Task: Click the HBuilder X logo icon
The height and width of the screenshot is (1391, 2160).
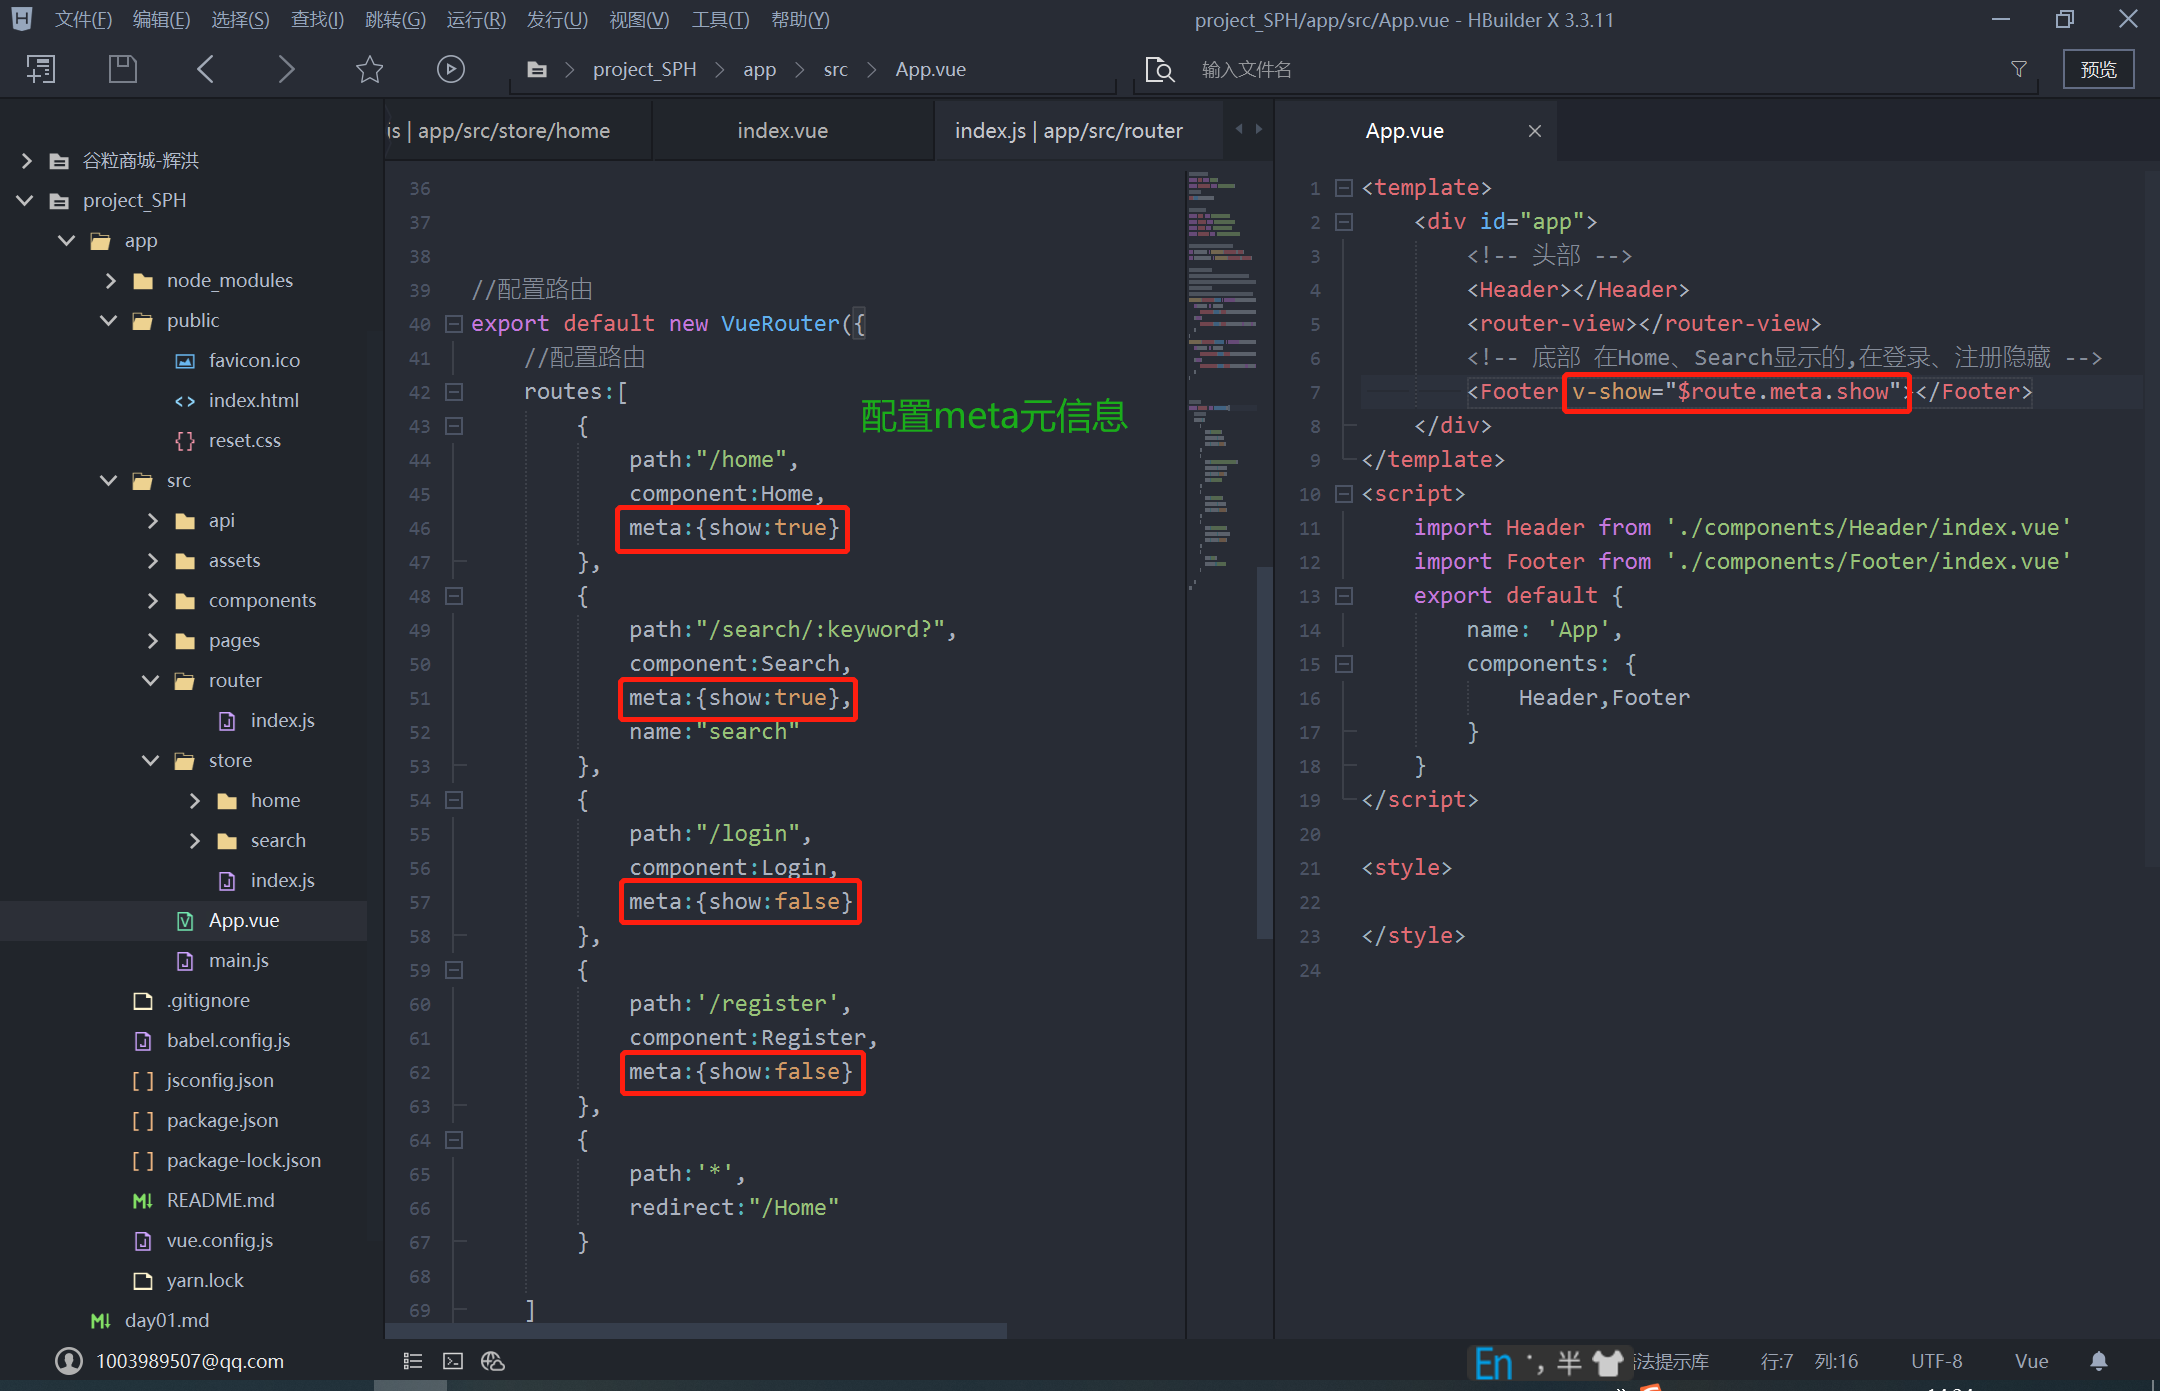Action: pos(21,19)
